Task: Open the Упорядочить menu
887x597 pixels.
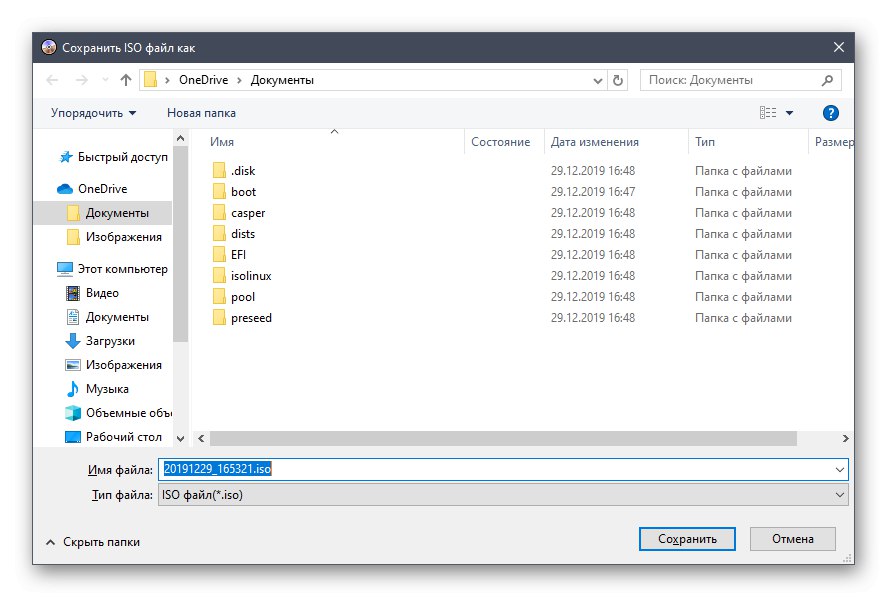Action: [x=93, y=113]
